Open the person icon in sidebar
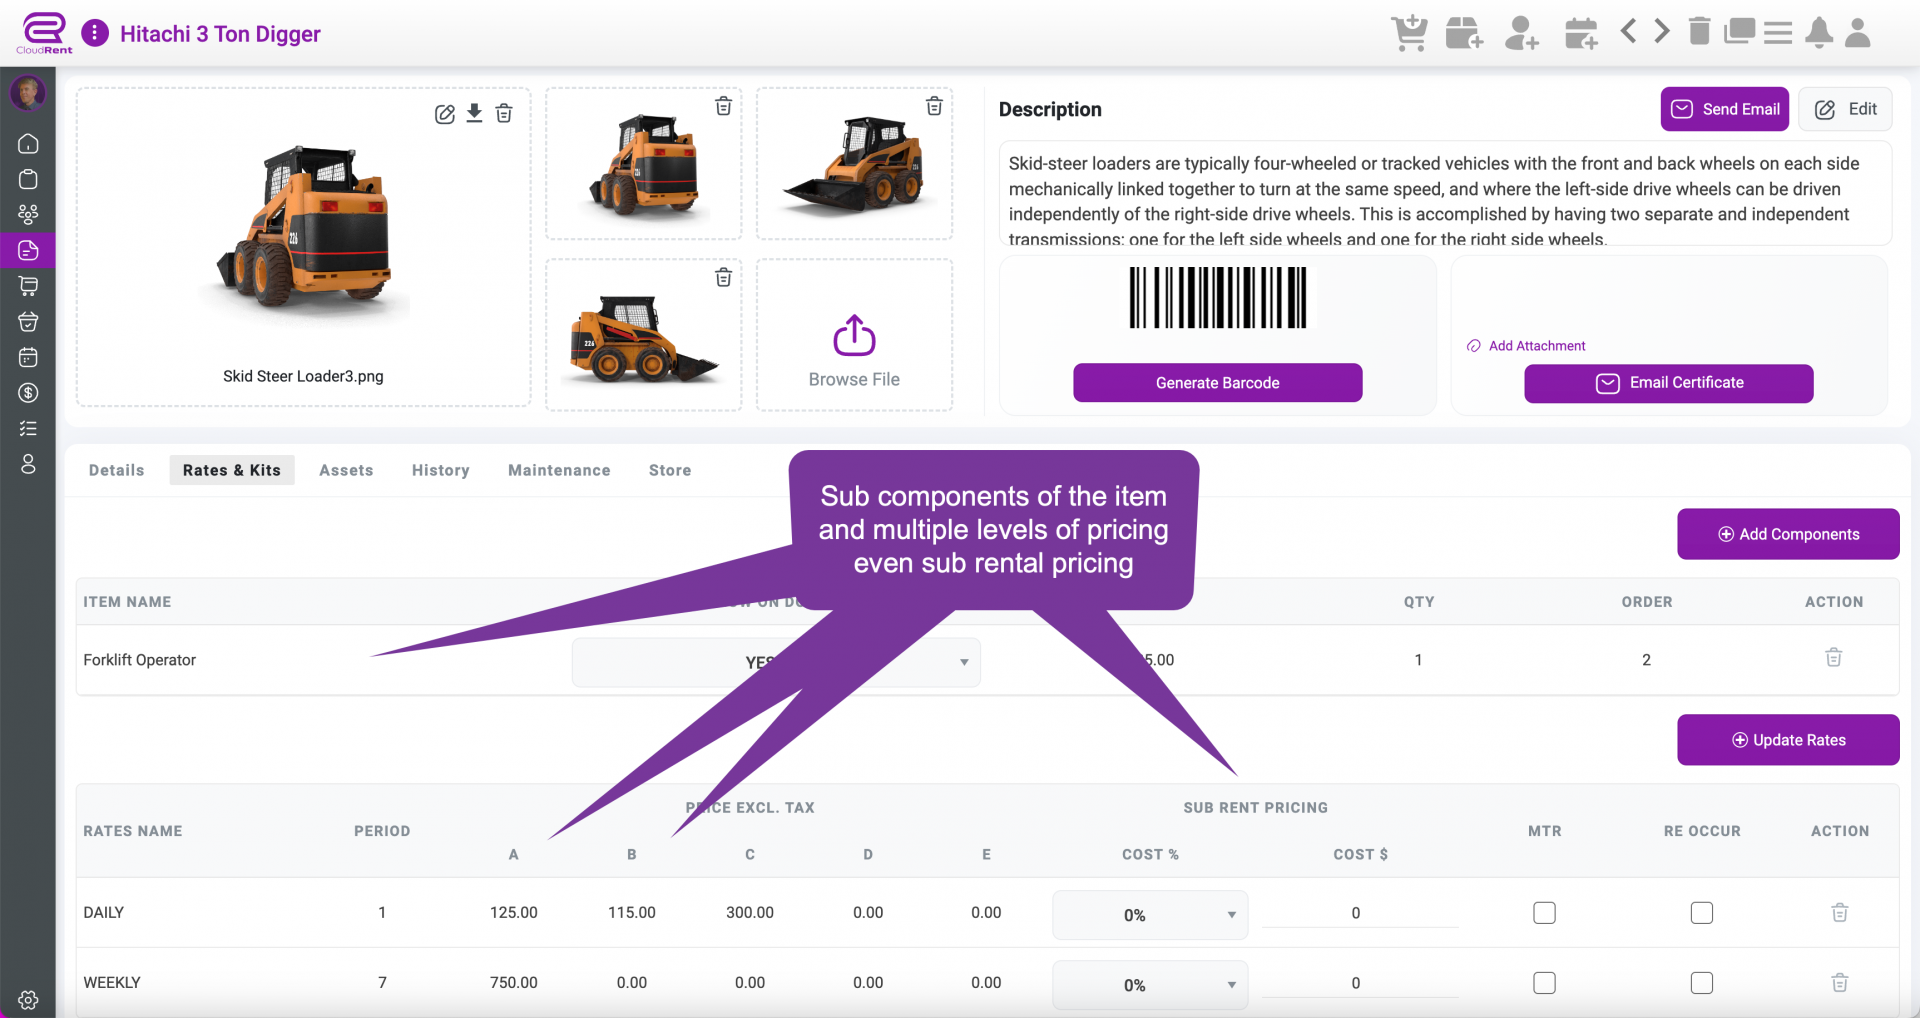The image size is (1920, 1018). point(28,464)
